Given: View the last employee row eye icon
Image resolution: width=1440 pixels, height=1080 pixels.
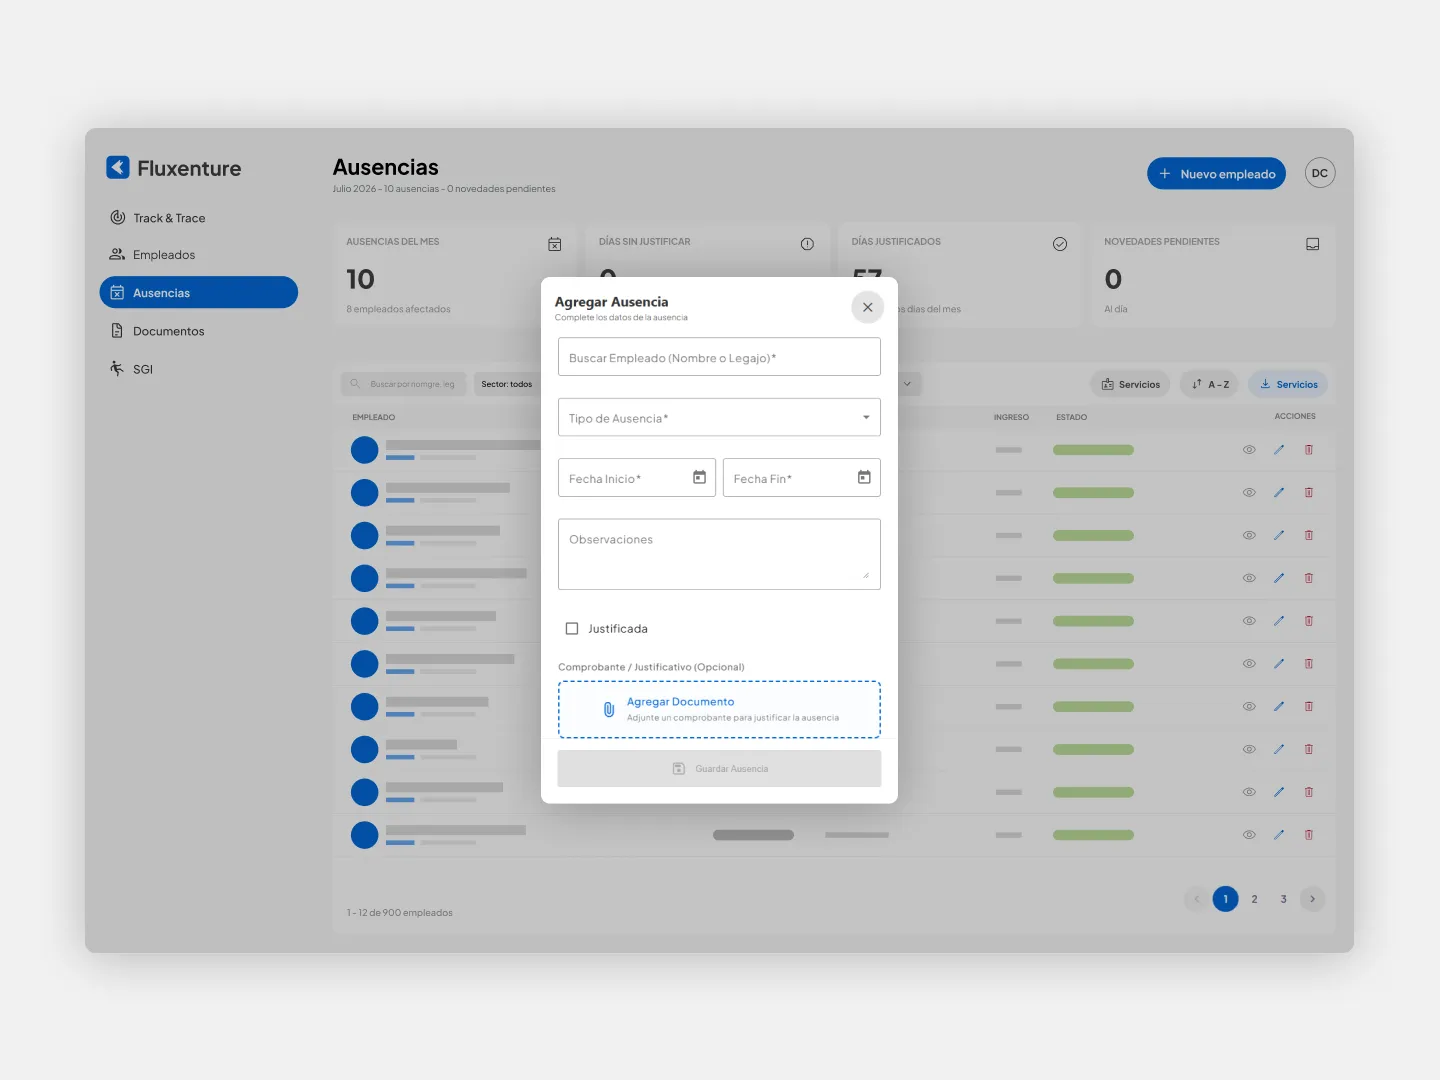Looking at the screenshot, I should coord(1249,834).
